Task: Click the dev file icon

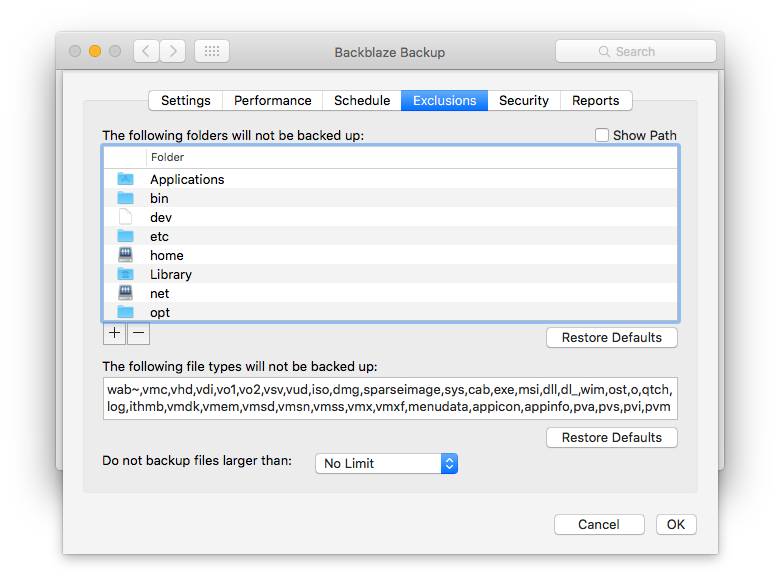Action: 125,217
